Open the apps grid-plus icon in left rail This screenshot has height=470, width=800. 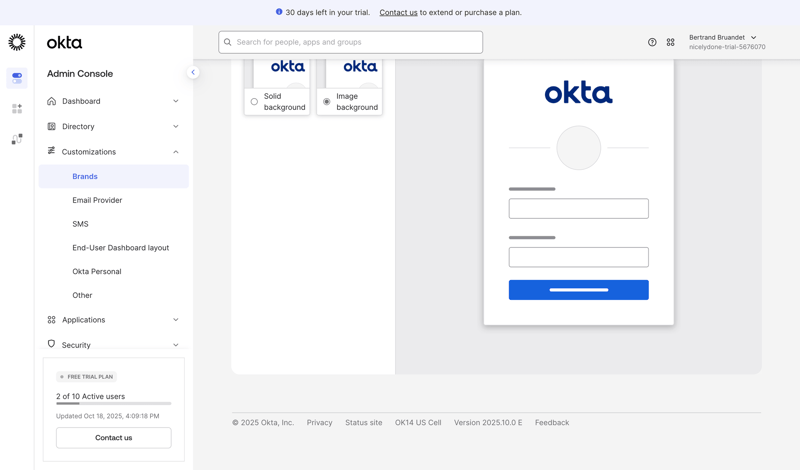coord(17,109)
